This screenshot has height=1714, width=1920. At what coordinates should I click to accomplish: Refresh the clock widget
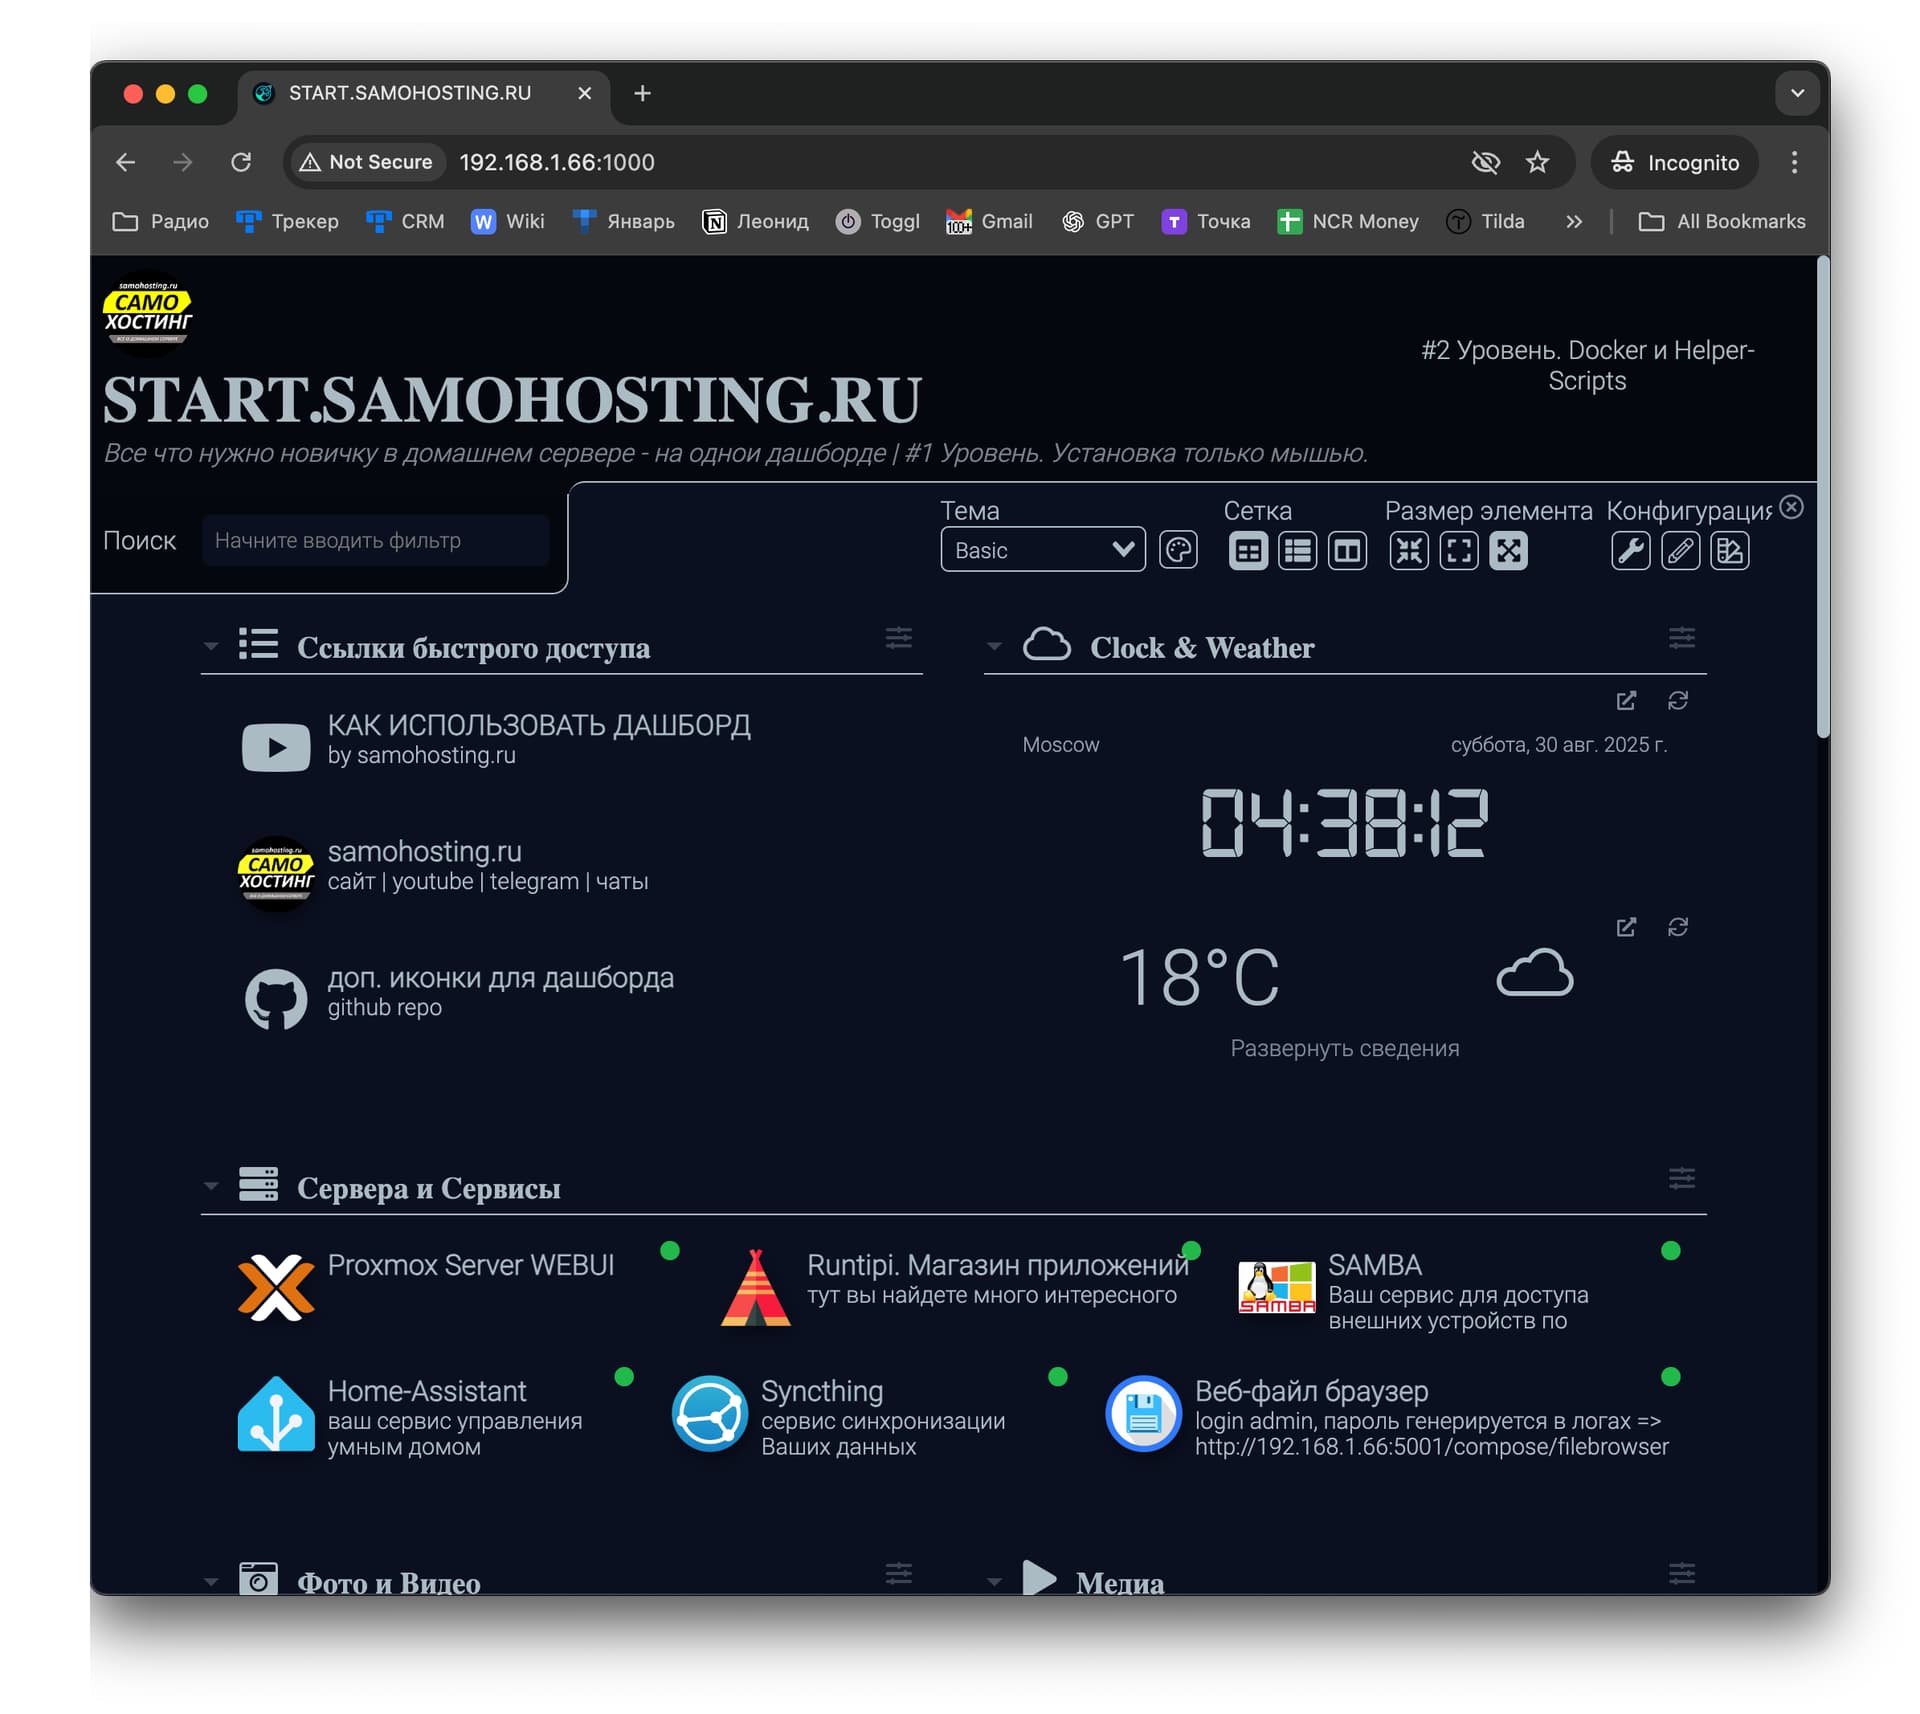click(1677, 701)
